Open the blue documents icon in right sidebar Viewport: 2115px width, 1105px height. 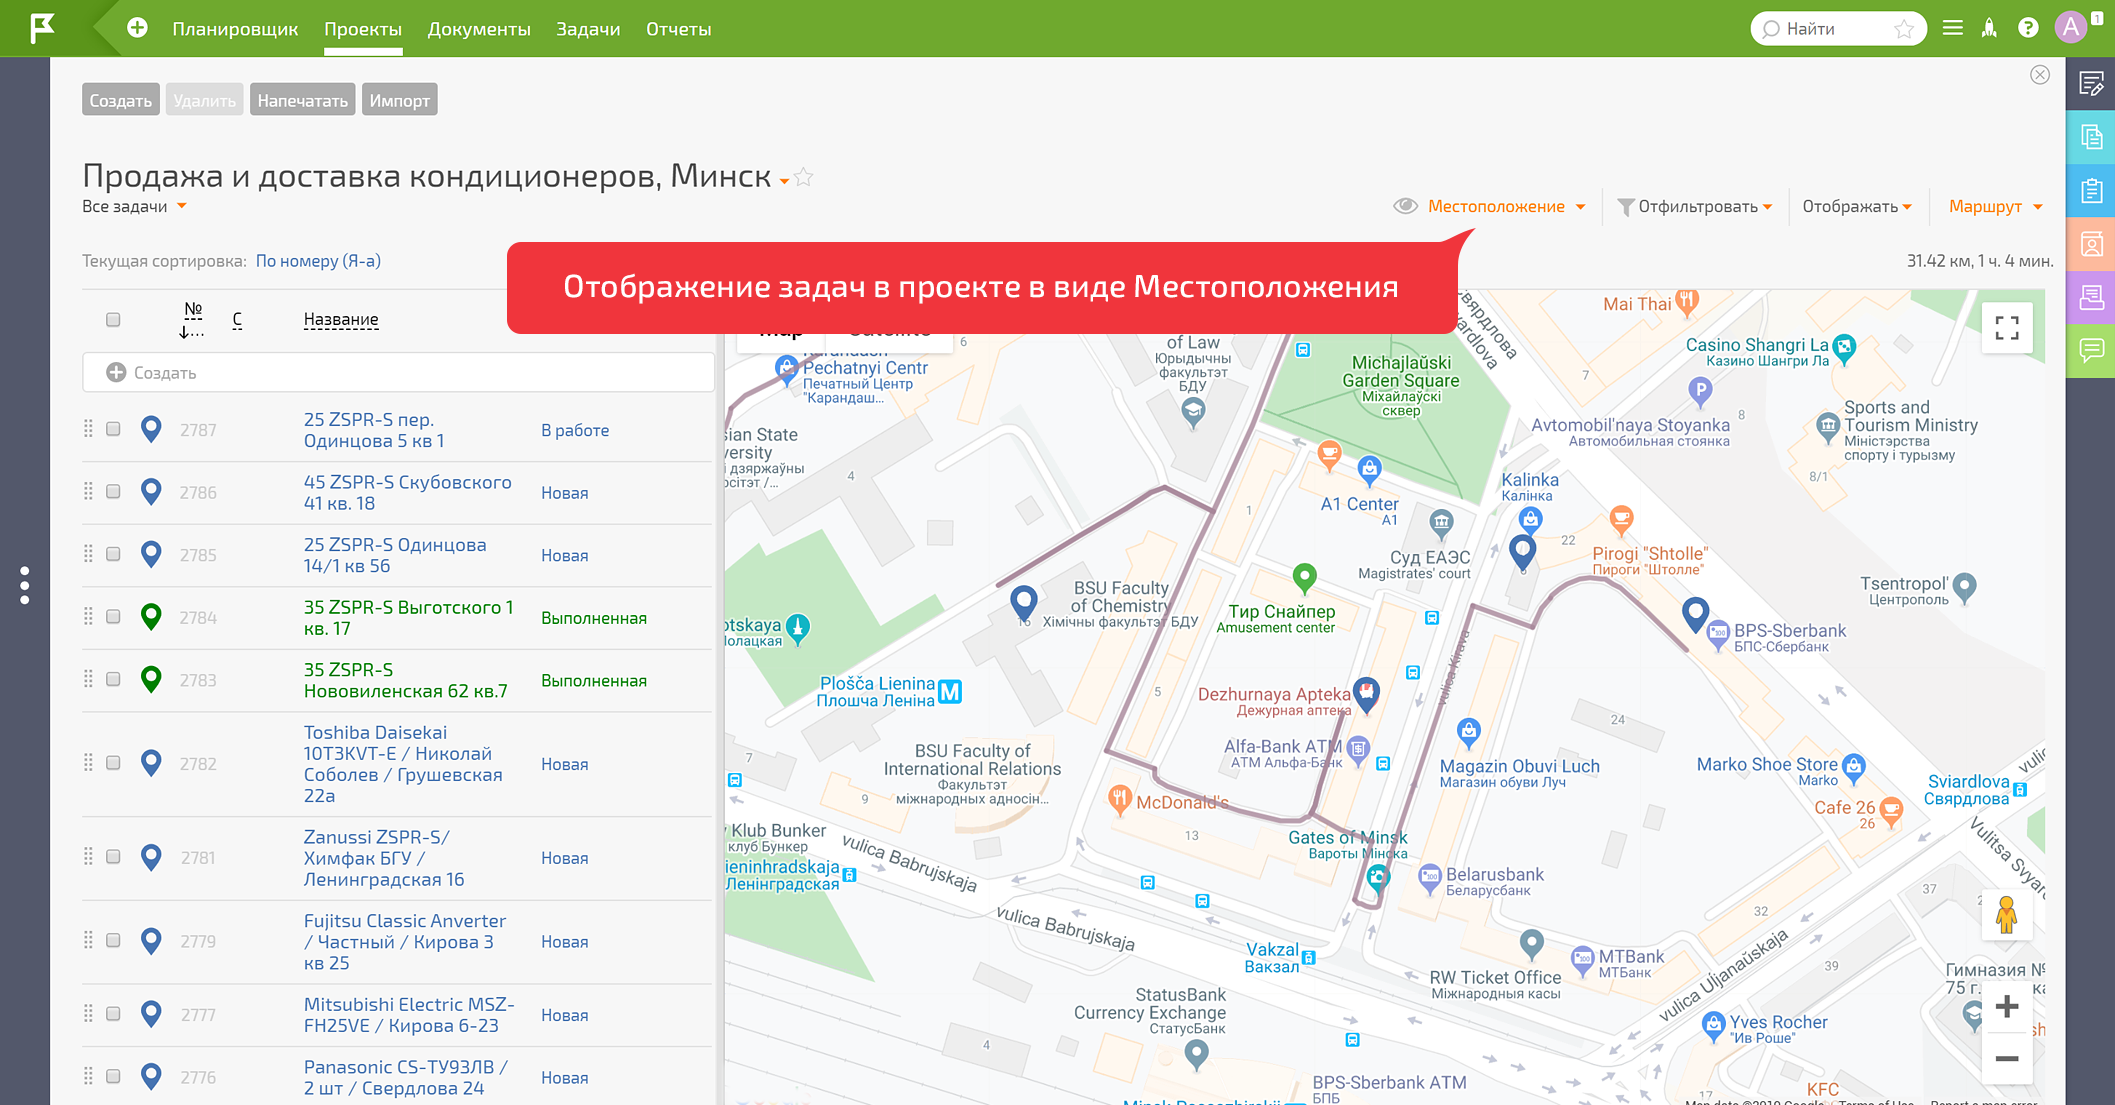pyautogui.click(x=2091, y=138)
